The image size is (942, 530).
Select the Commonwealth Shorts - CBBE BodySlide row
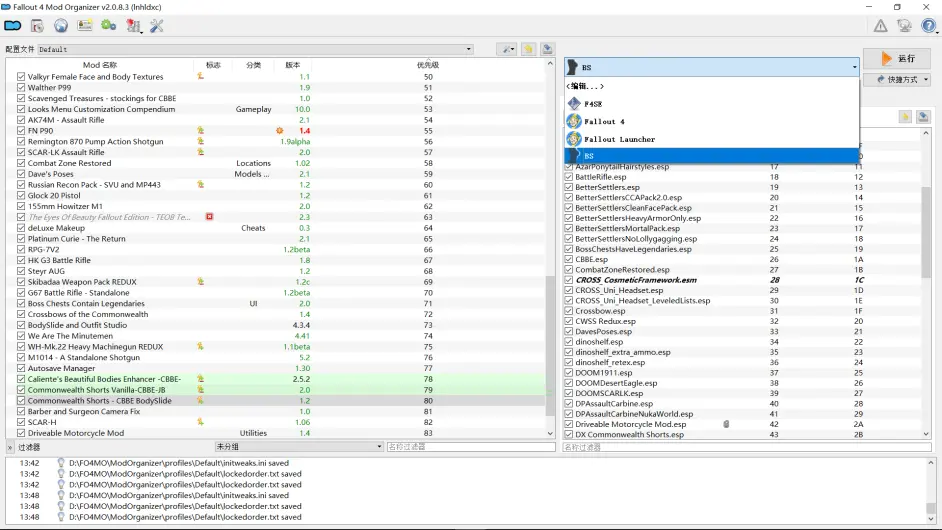[276, 400]
